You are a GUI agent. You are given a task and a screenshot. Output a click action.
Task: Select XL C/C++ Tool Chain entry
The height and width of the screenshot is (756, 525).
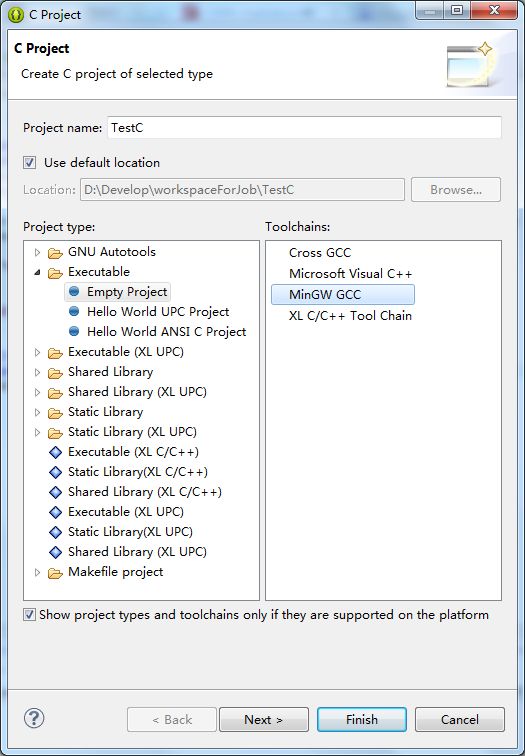[350, 316]
